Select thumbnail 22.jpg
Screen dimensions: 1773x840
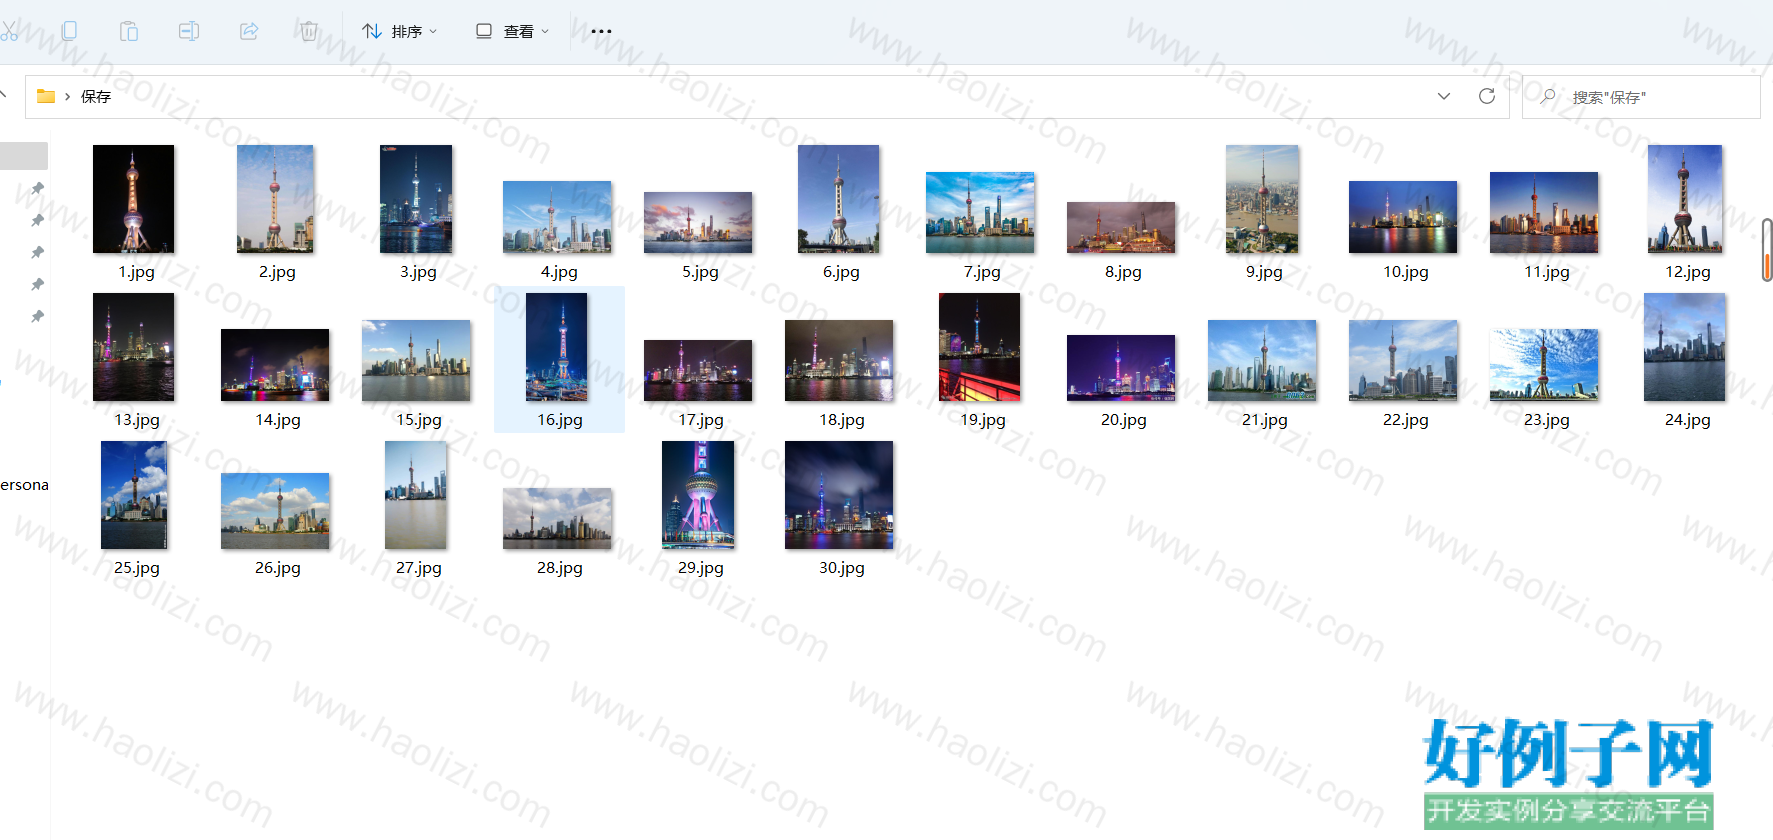pos(1403,361)
